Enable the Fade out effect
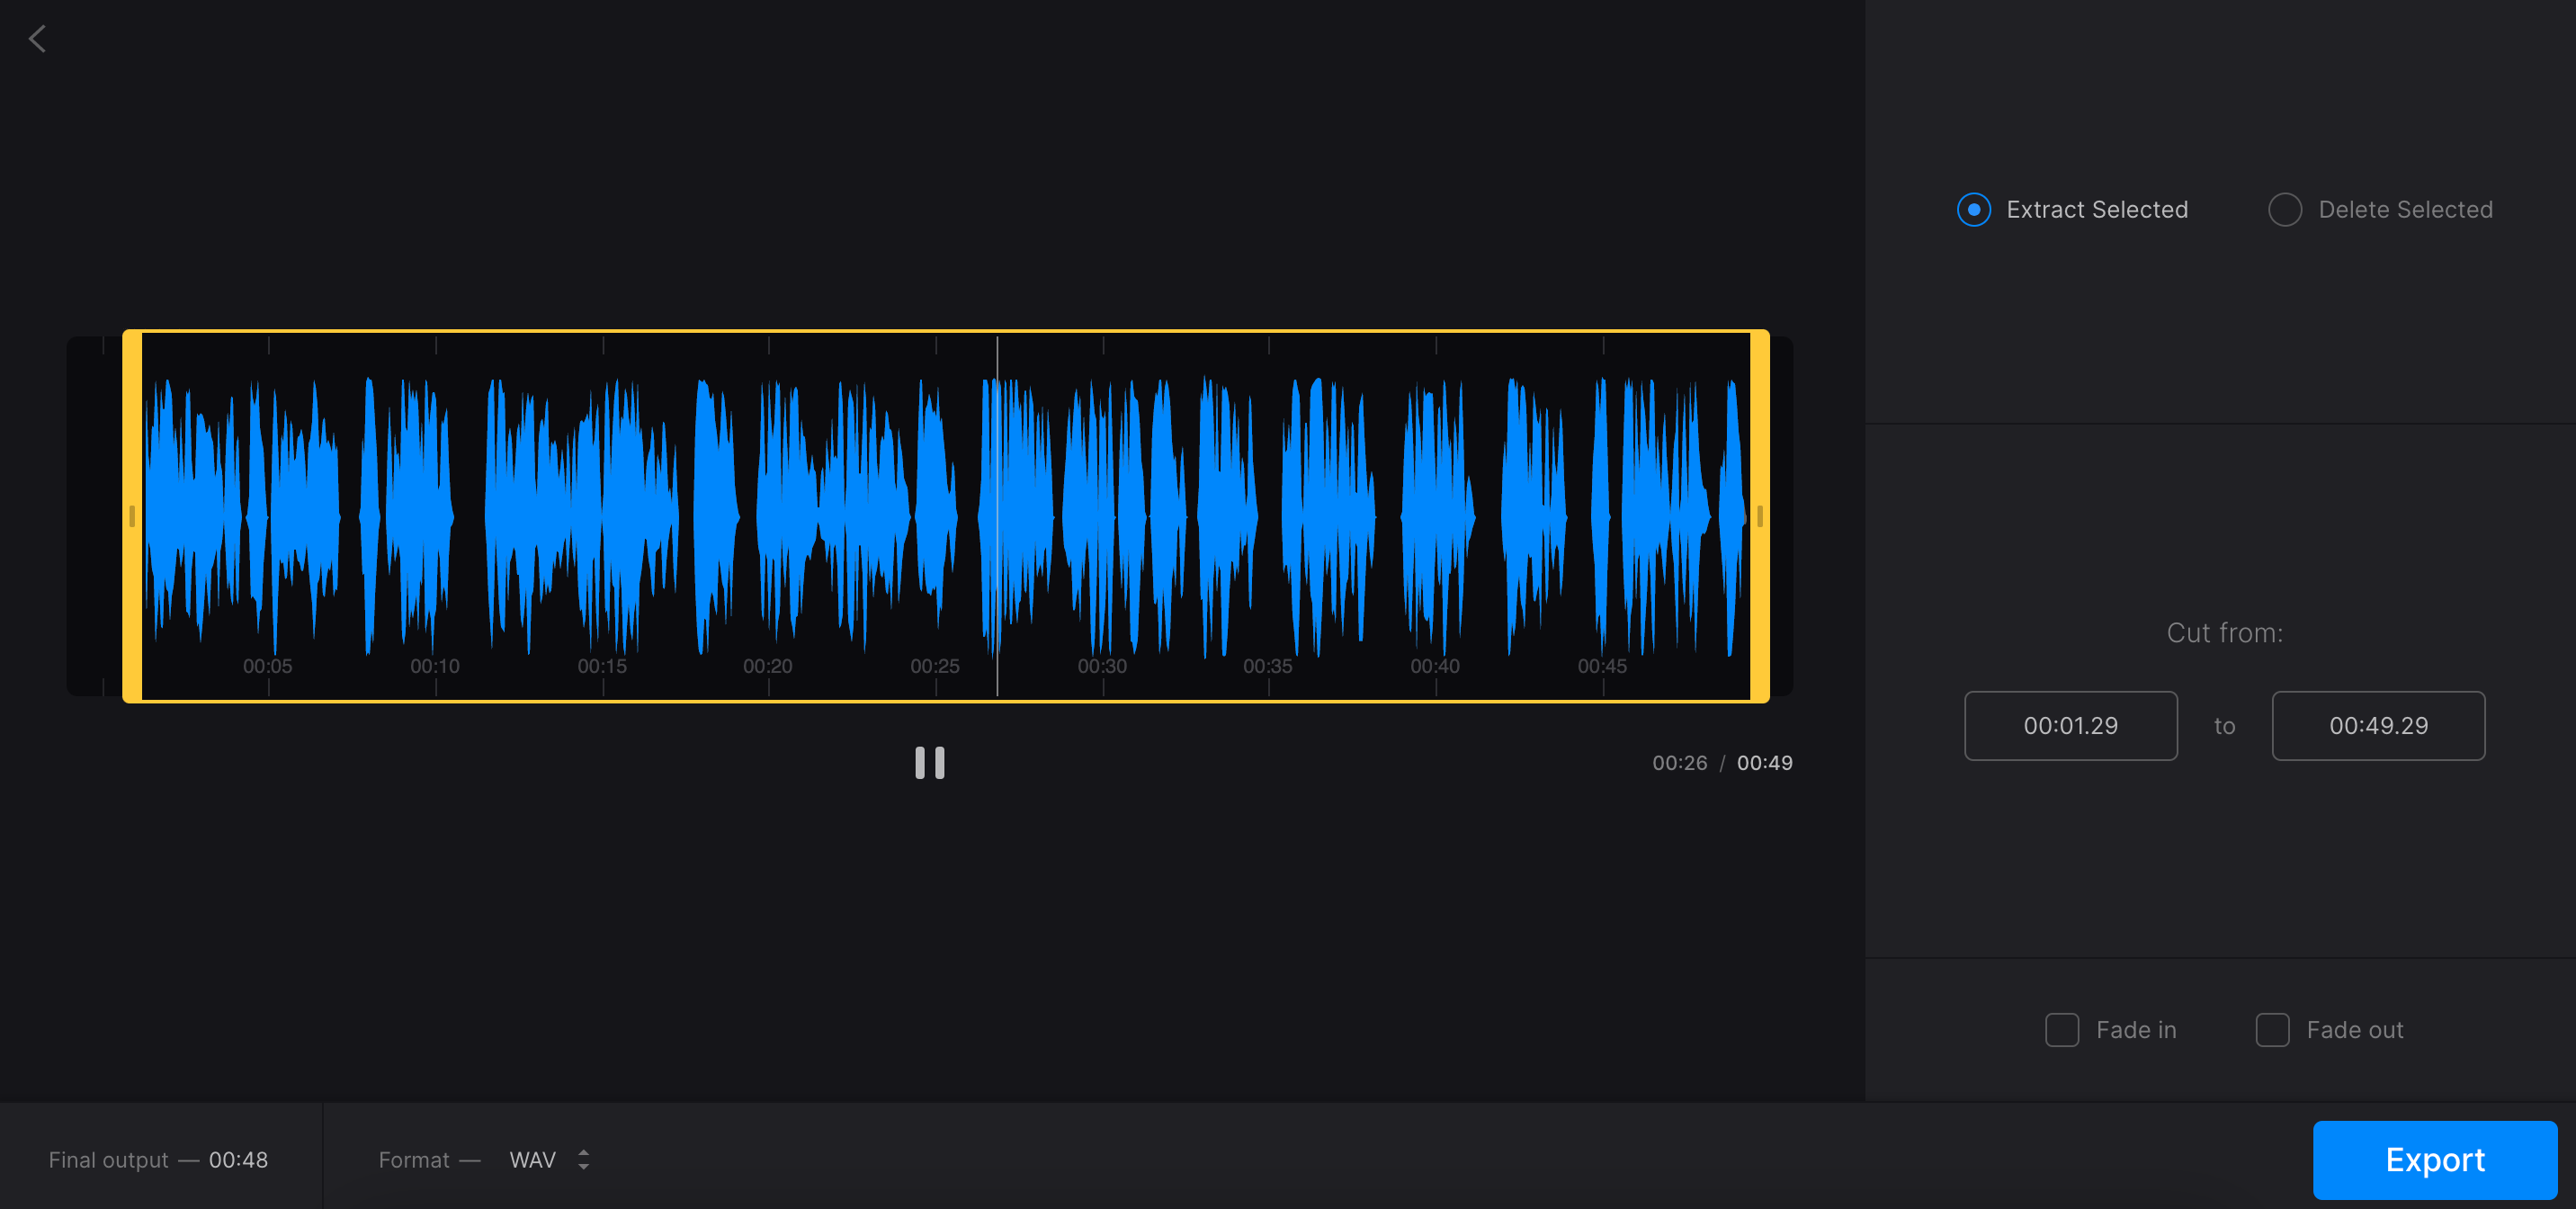The width and height of the screenshot is (2576, 1209). pos(2273,1029)
